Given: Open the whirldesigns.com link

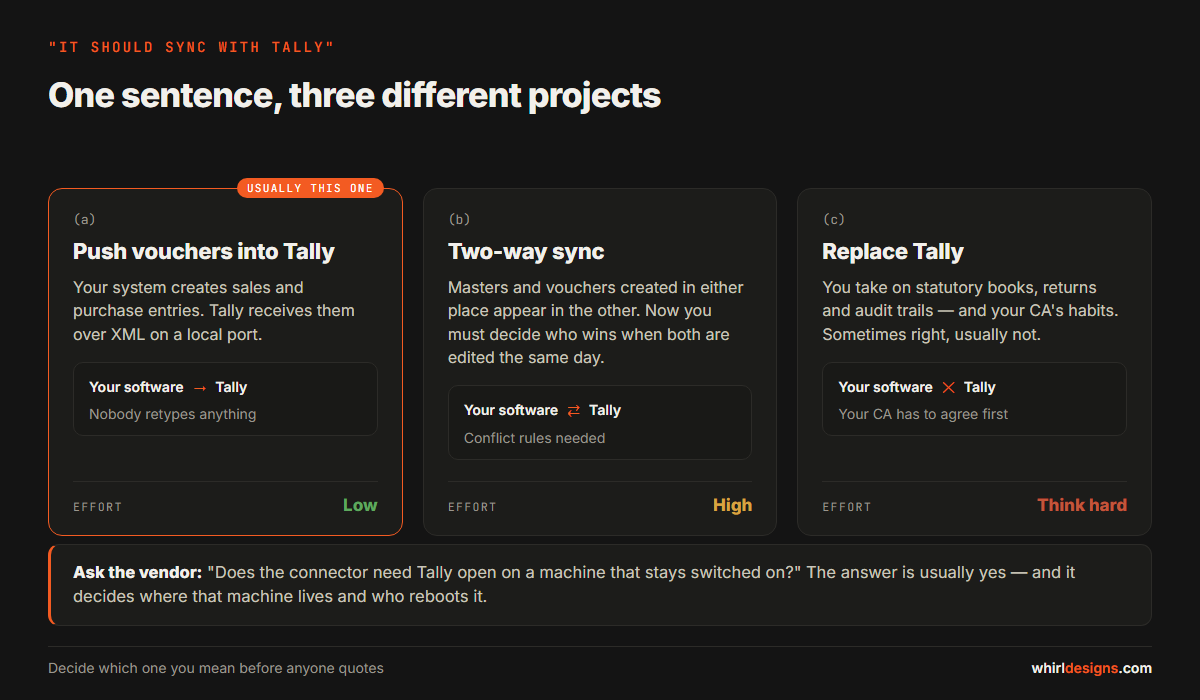Looking at the screenshot, I should coord(1092,668).
